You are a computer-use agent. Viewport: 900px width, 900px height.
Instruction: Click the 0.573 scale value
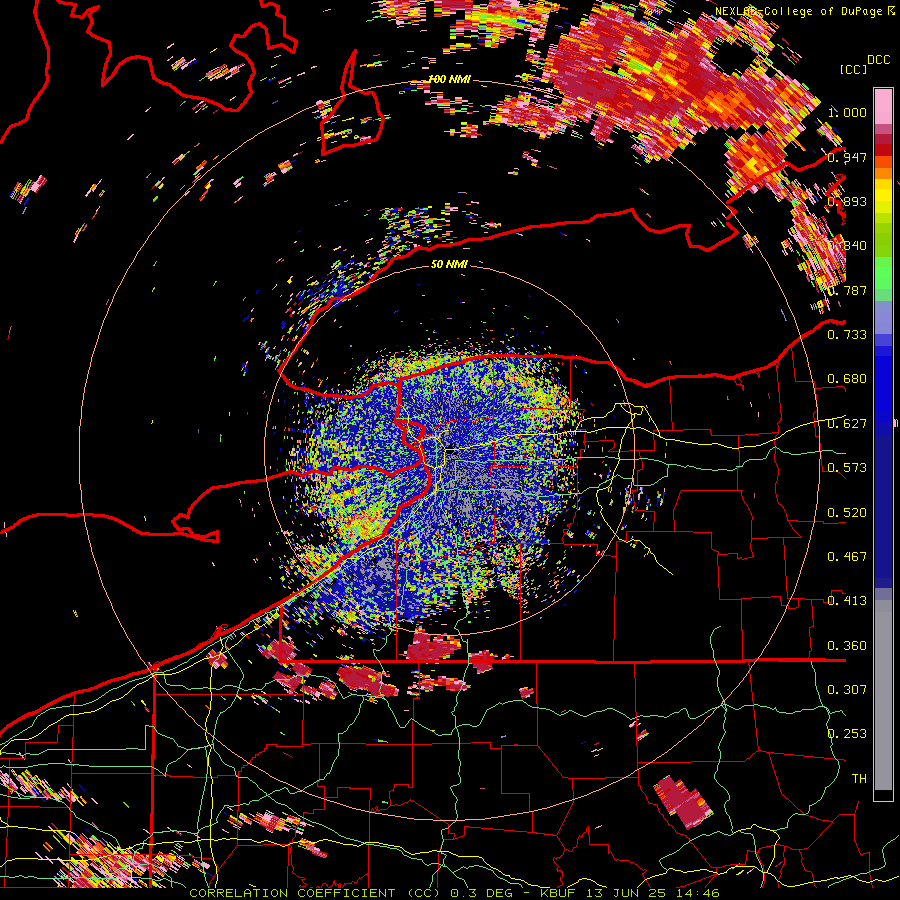pyautogui.click(x=847, y=468)
